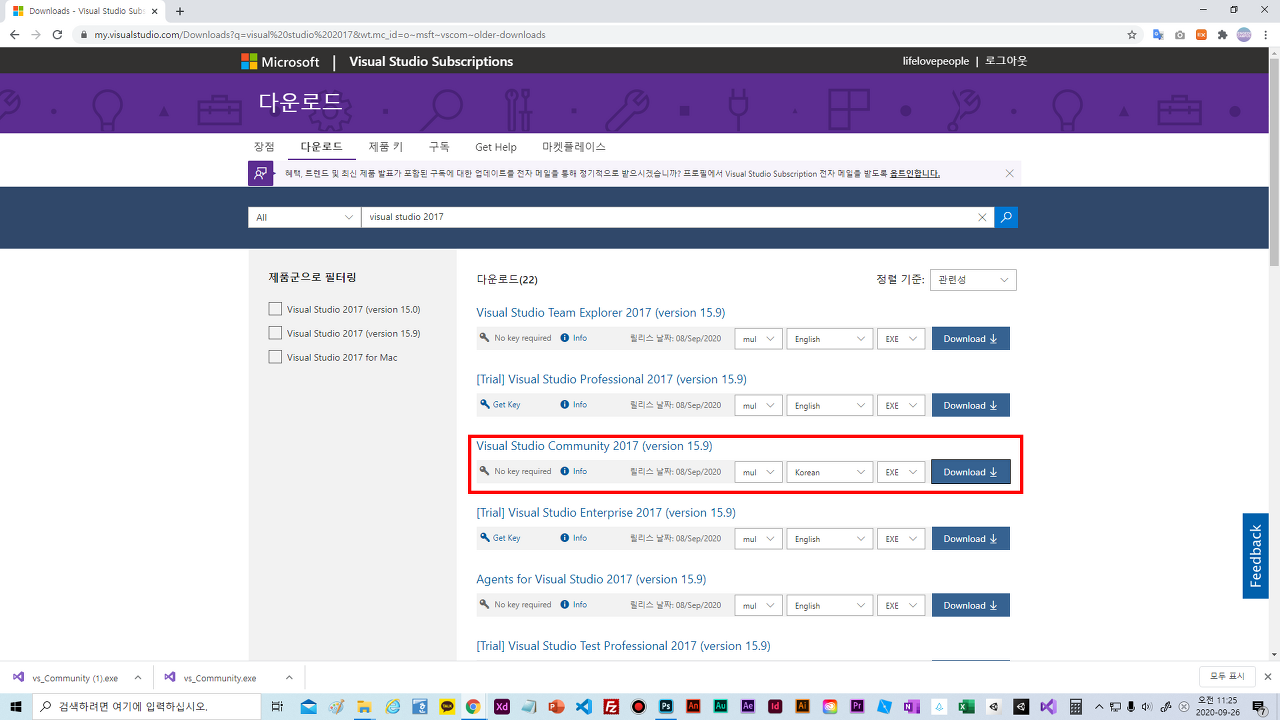This screenshot has width=1280, height=720.
Task: Open Excel from the taskbar
Action: (x=966, y=706)
